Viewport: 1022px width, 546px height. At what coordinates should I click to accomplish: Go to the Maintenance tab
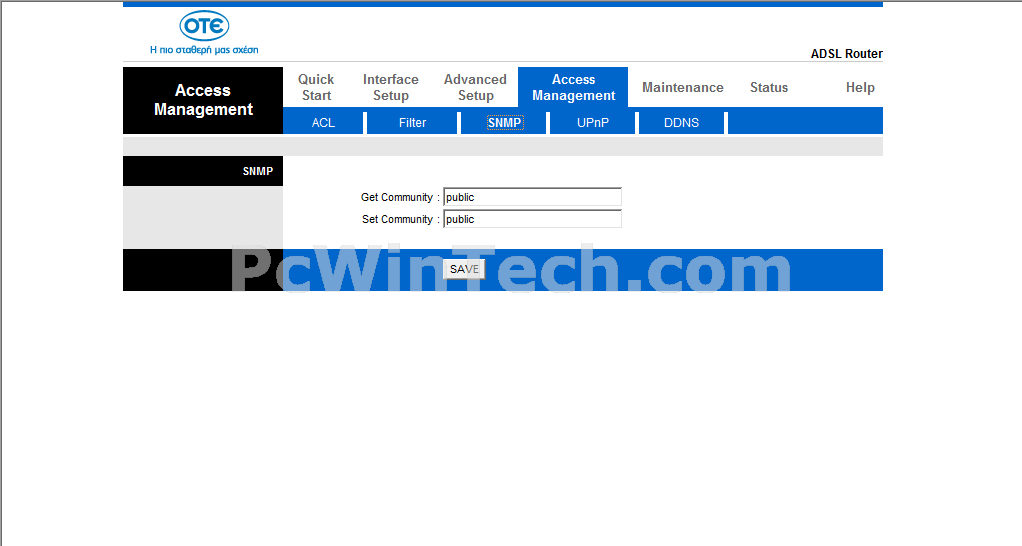(682, 87)
